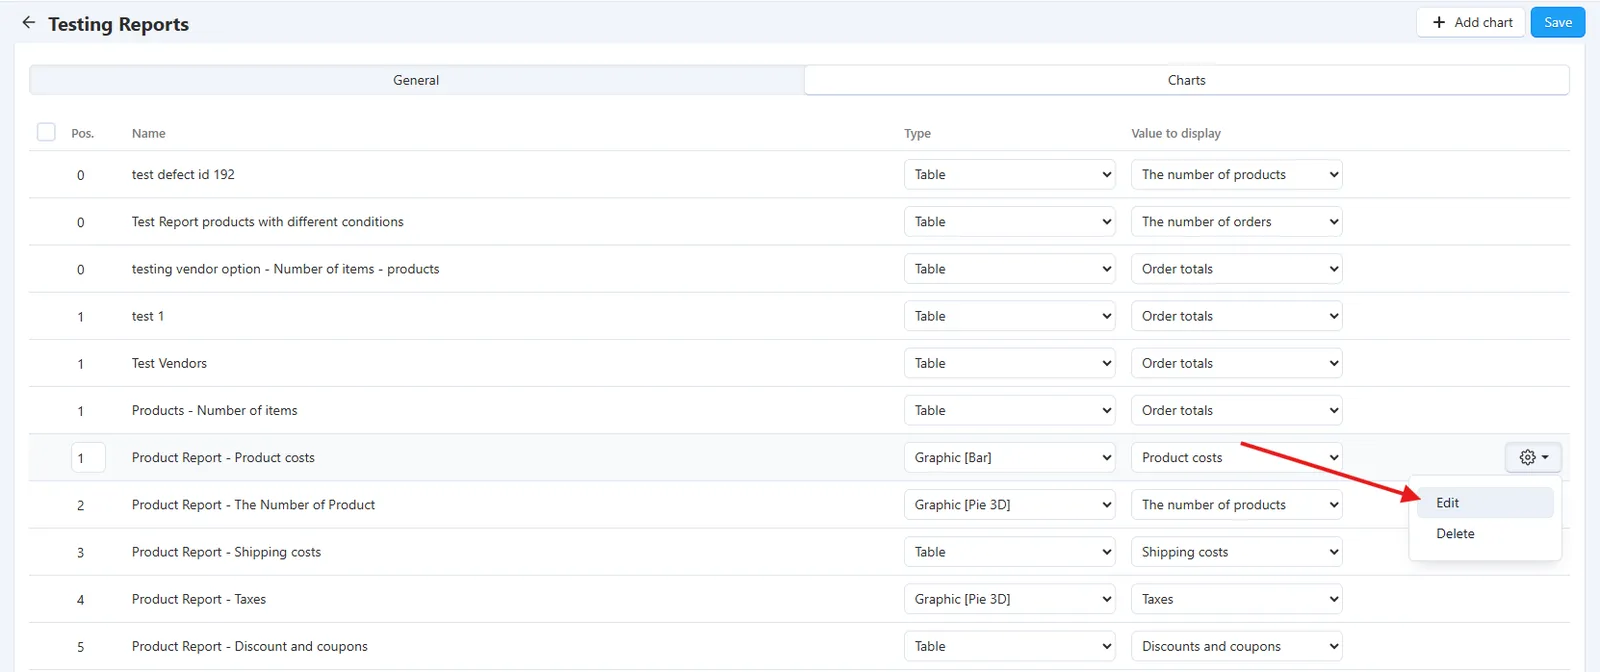Screen dimensions: 1600x672
Task: Tick the select-all checkbox in the table header
Action: tap(46, 132)
